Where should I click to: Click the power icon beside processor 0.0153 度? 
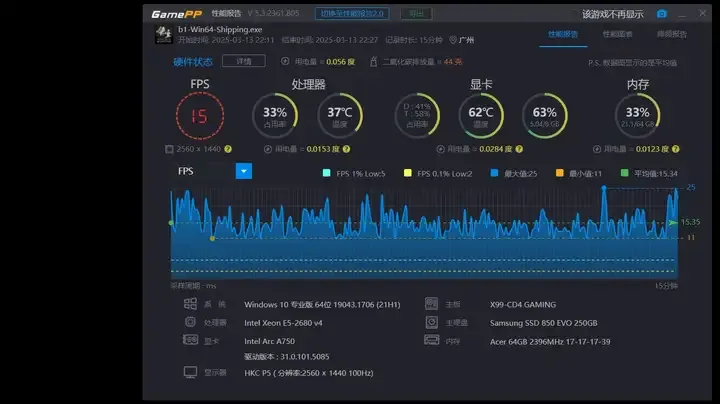pos(268,149)
